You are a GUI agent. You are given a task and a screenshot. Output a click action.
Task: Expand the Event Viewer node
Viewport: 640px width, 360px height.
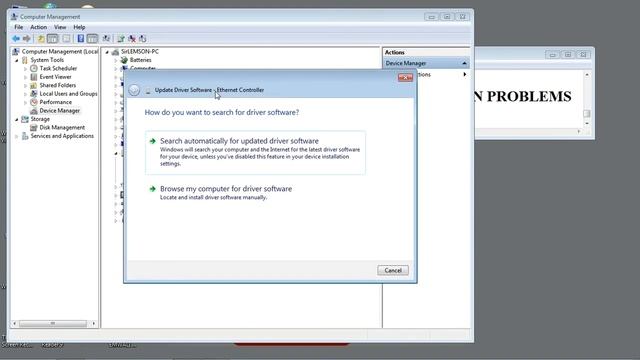click(26, 77)
